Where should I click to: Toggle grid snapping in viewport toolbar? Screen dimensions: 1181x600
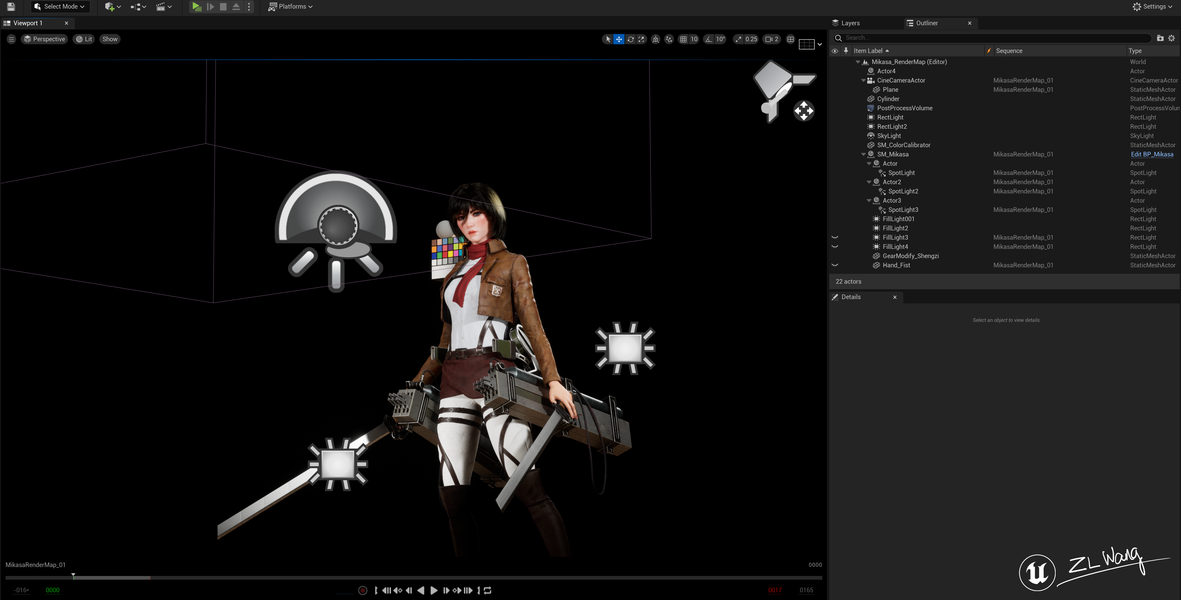[683, 39]
